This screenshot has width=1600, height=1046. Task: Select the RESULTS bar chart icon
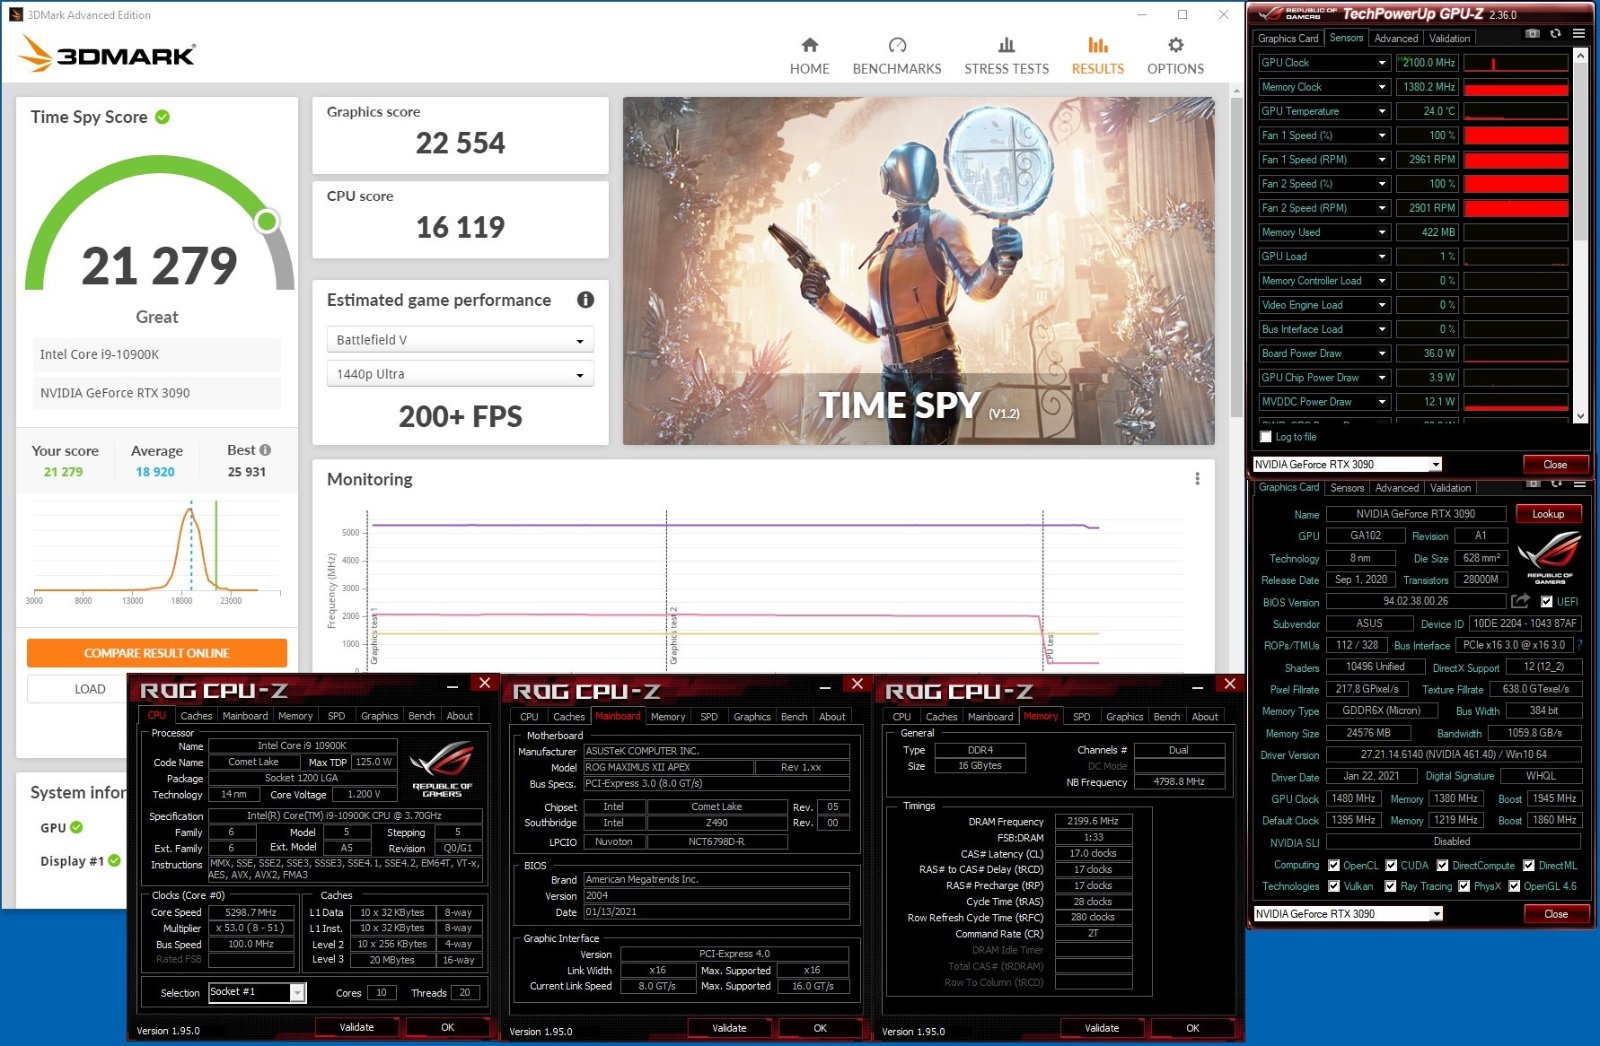pos(1098,45)
